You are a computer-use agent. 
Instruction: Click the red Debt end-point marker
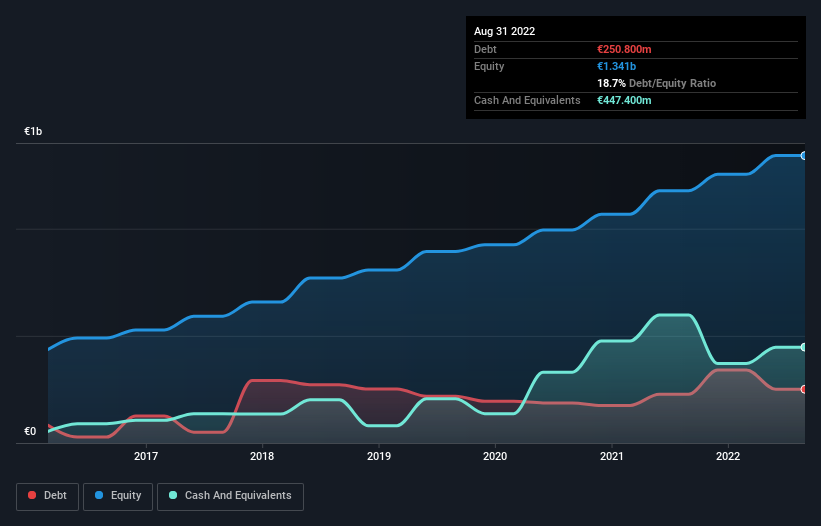(804, 389)
